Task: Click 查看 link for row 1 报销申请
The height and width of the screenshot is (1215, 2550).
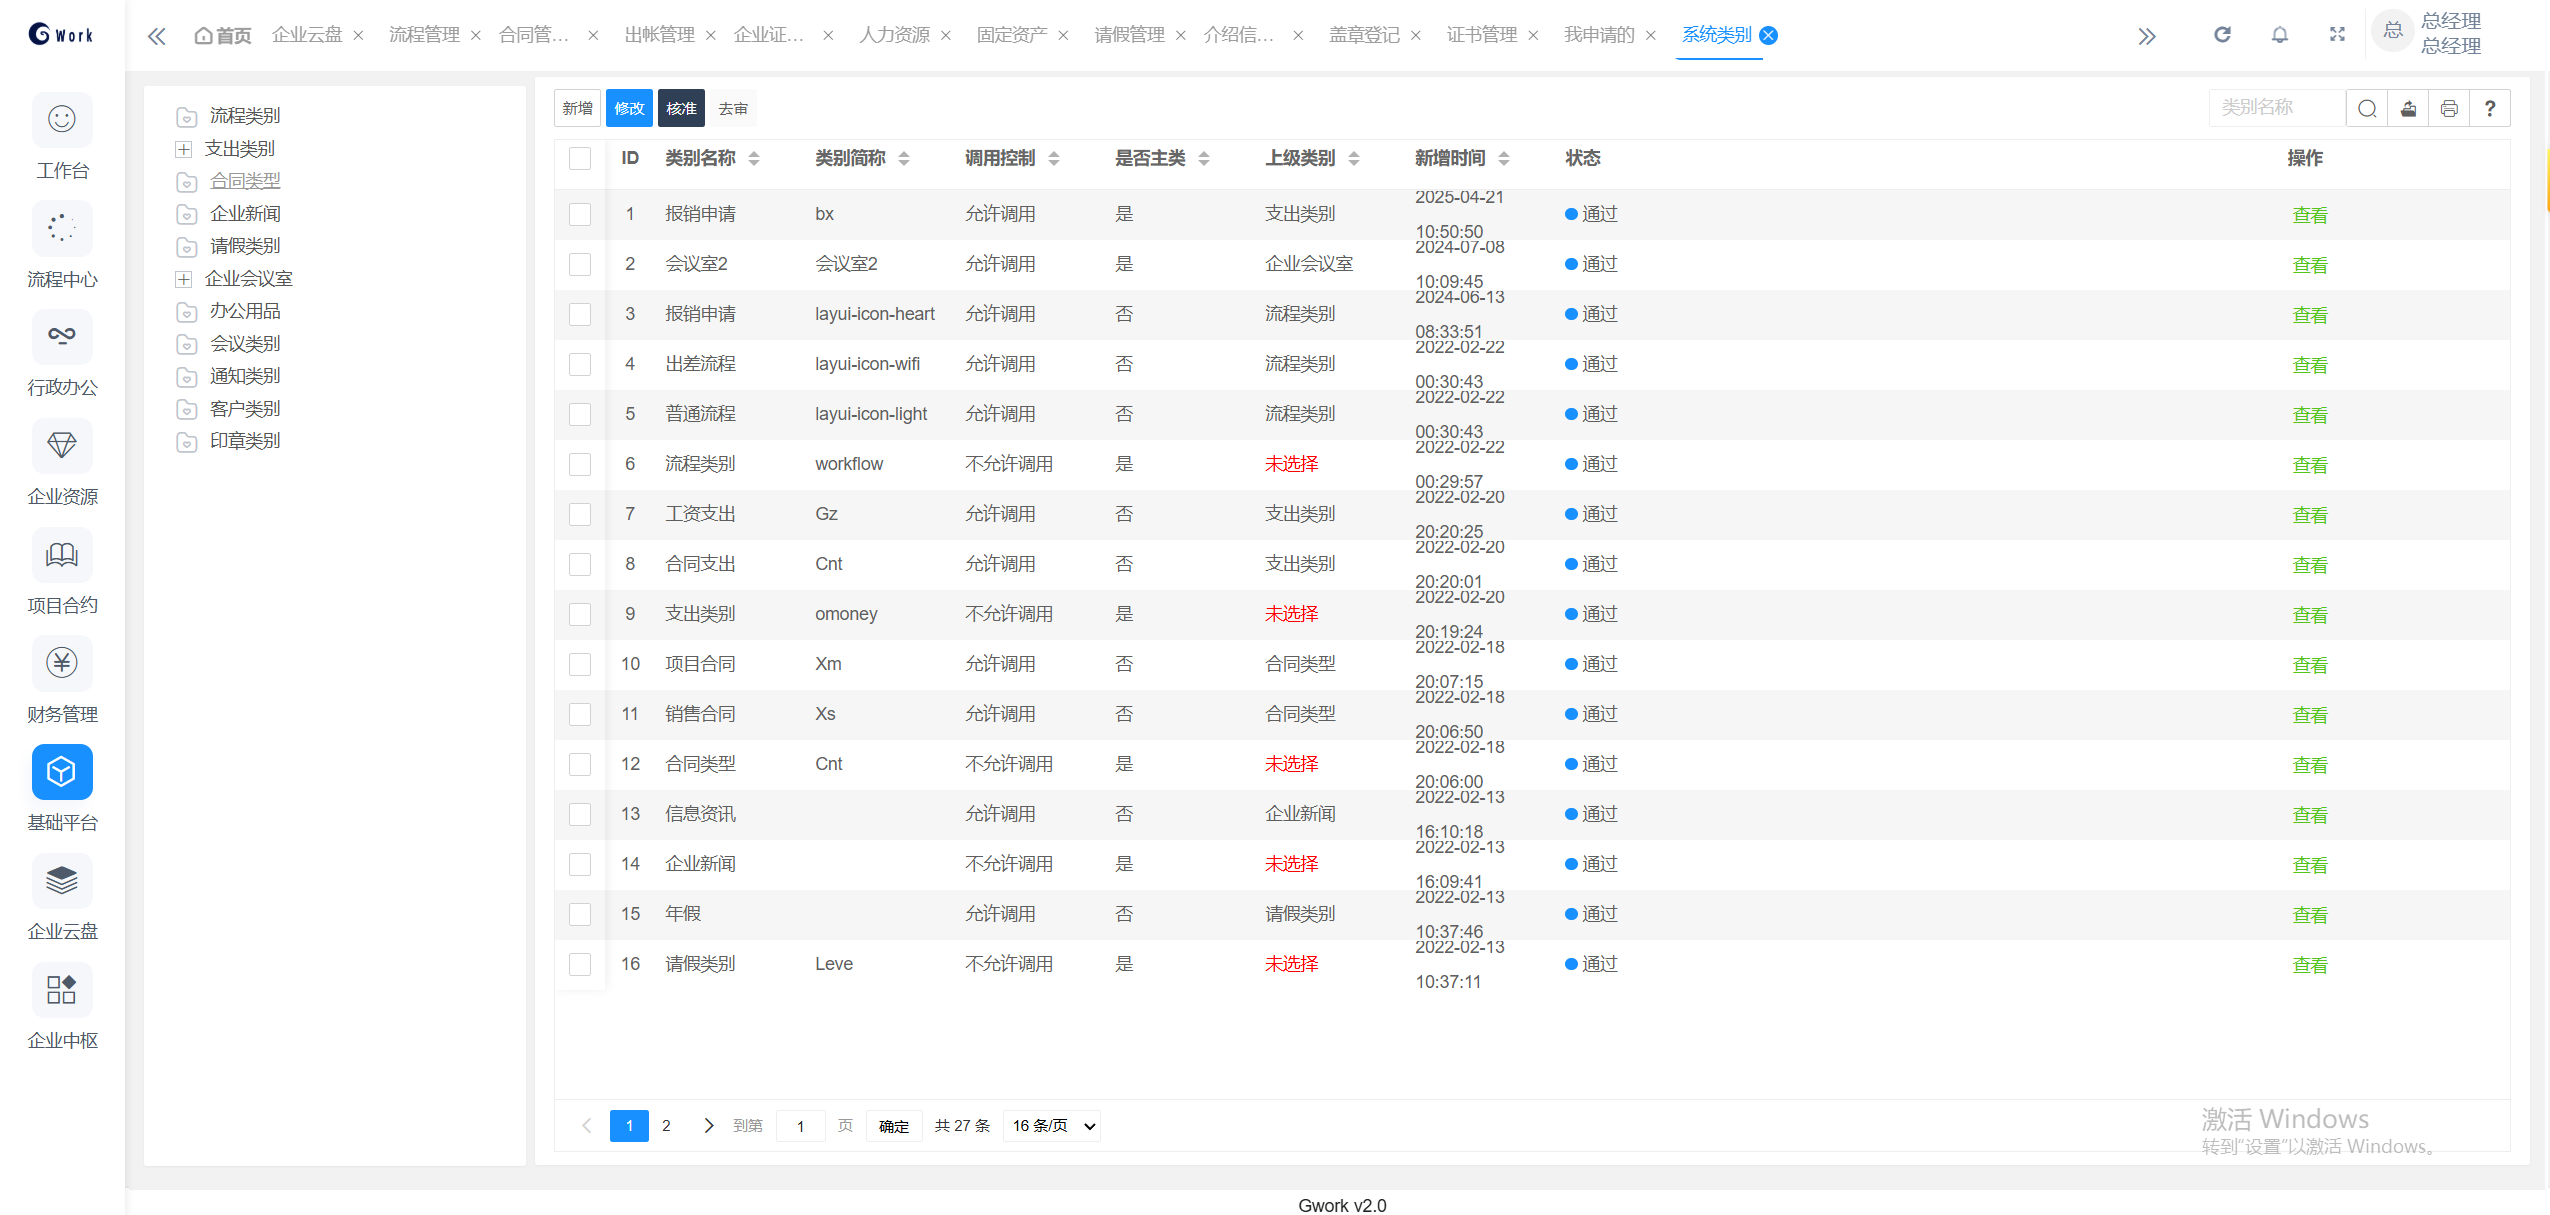Action: point(2309,215)
